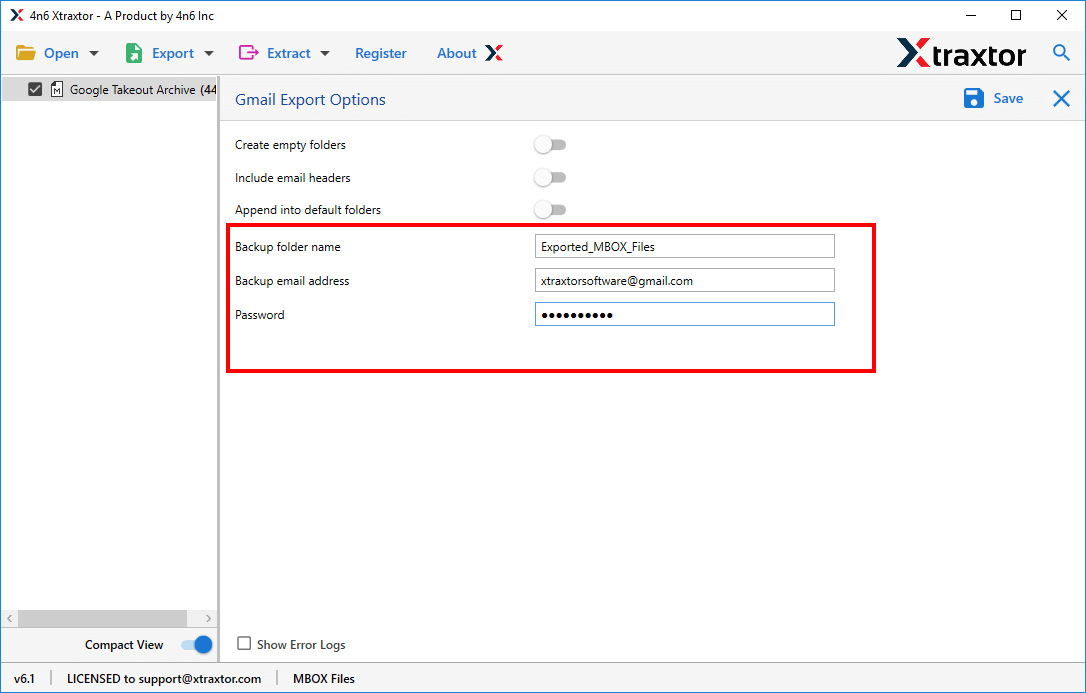Open the Export menu
The height and width of the screenshot is (693, 1086).
pyautogui.click(x=170, y=53)
